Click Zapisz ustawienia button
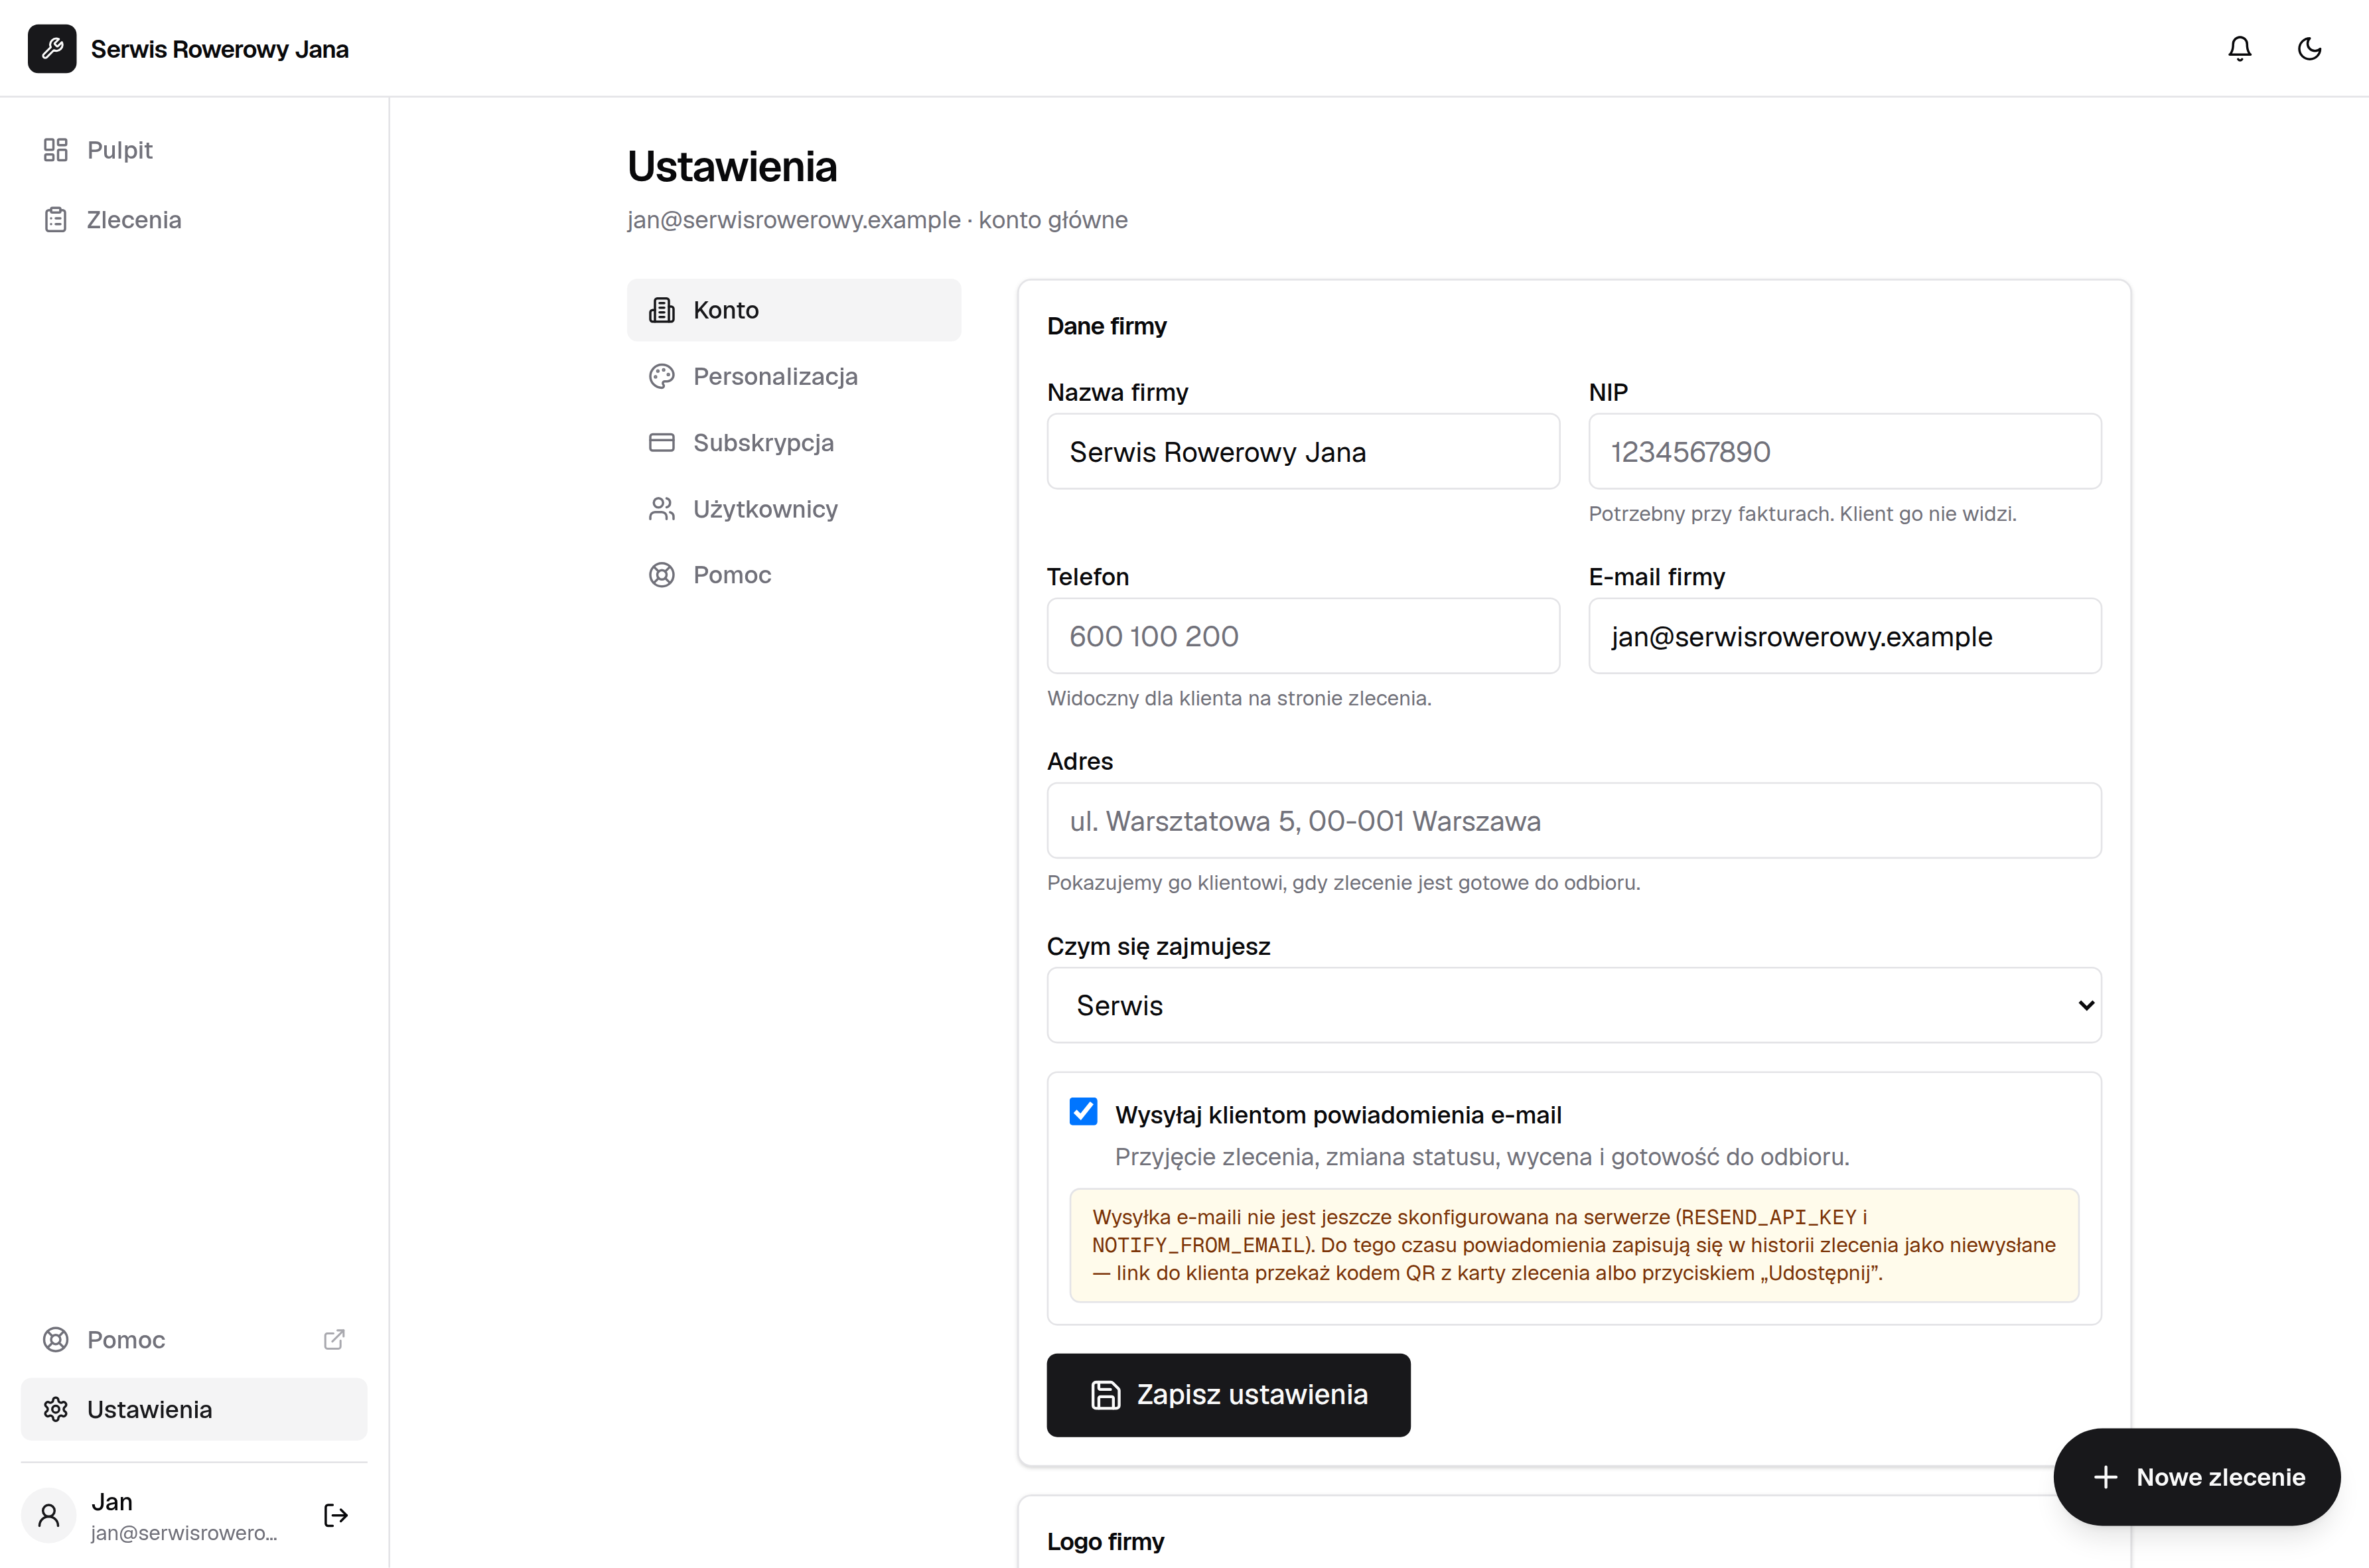This screenshot has width=2369, height=1568. click(1228, 1395)
